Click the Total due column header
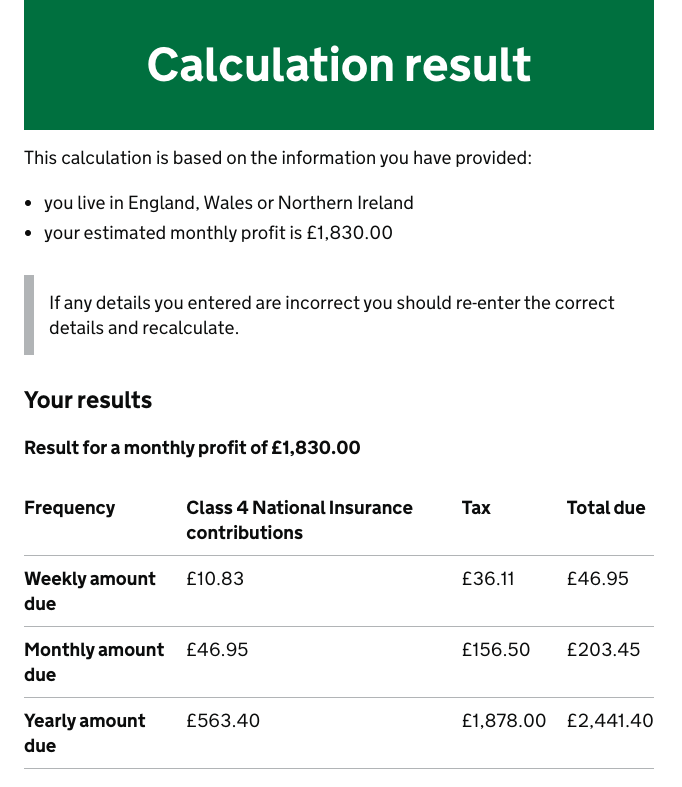The width and height of the screenshot is (682, 787). [606, 508]
